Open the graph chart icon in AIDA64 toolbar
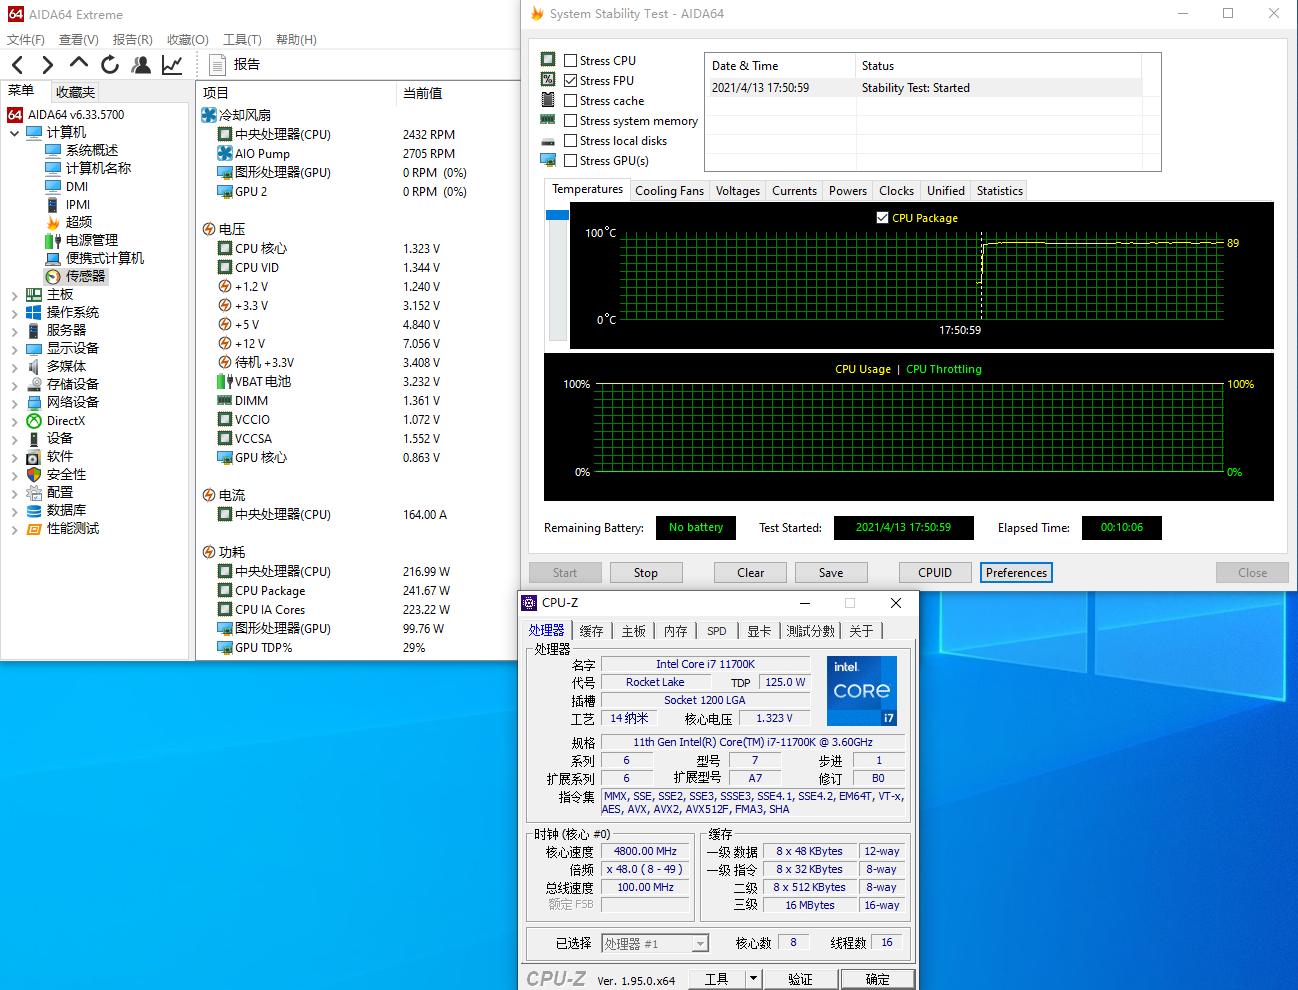 coord(172,65)
